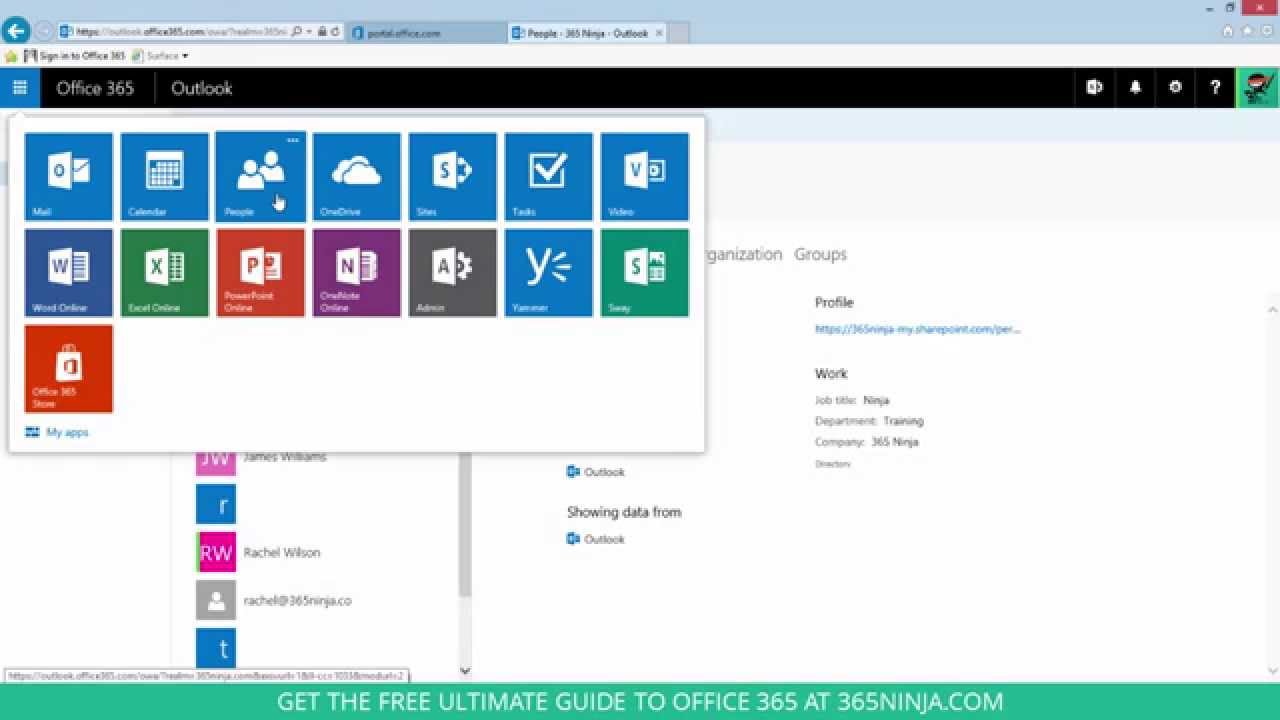The width and height of the screenshot is (1280, 720).
Task: Open notifications bell icon
Action: (x=1135, y=88)
